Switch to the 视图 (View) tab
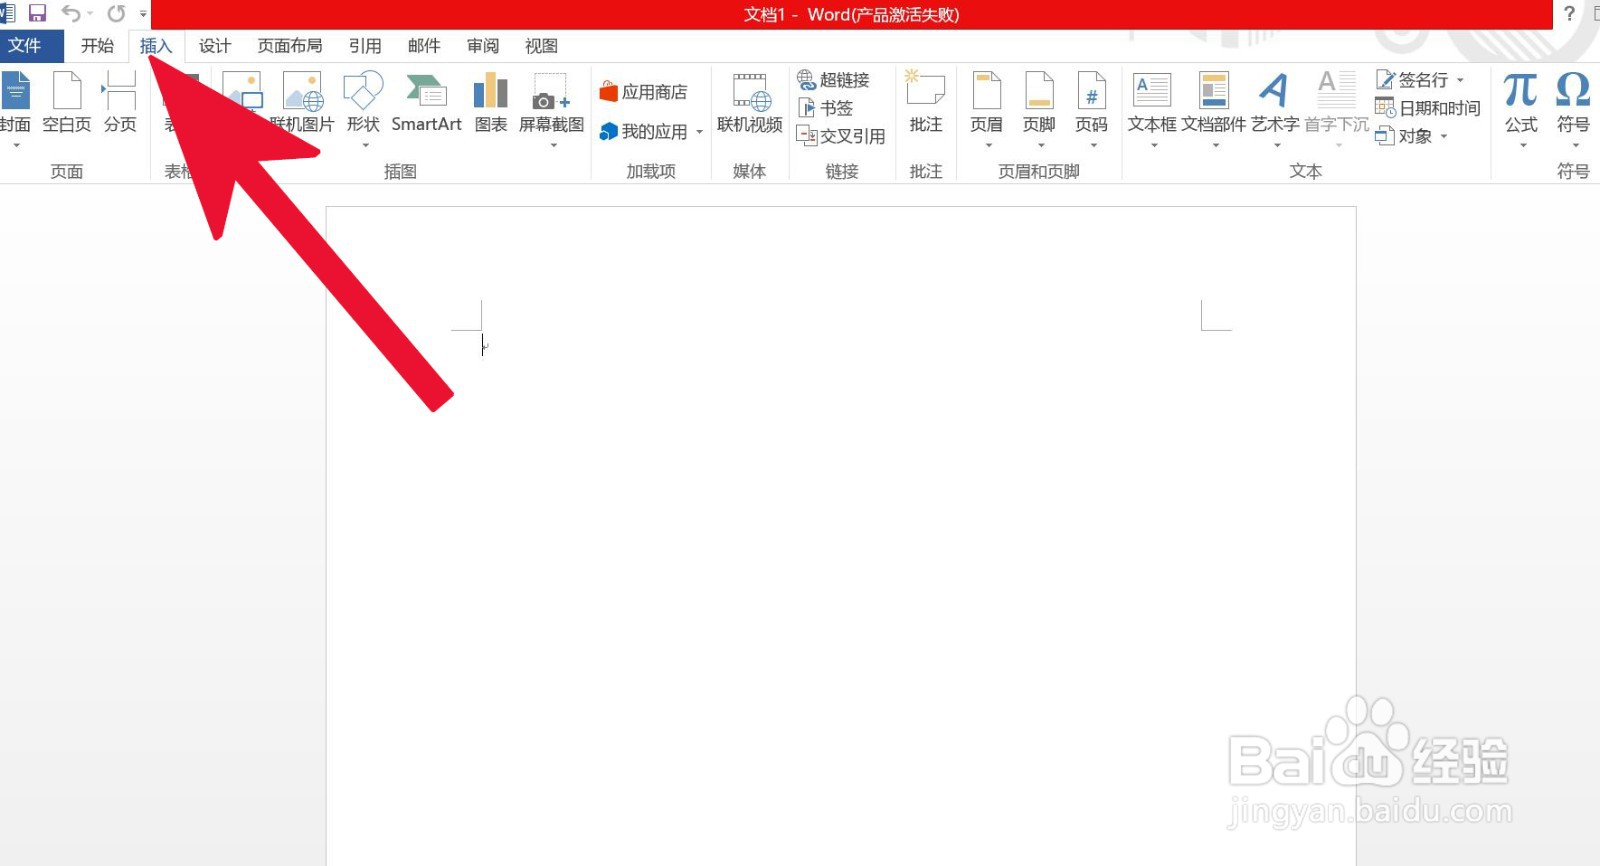1600x866 pixels. click(x=541, y=46)
